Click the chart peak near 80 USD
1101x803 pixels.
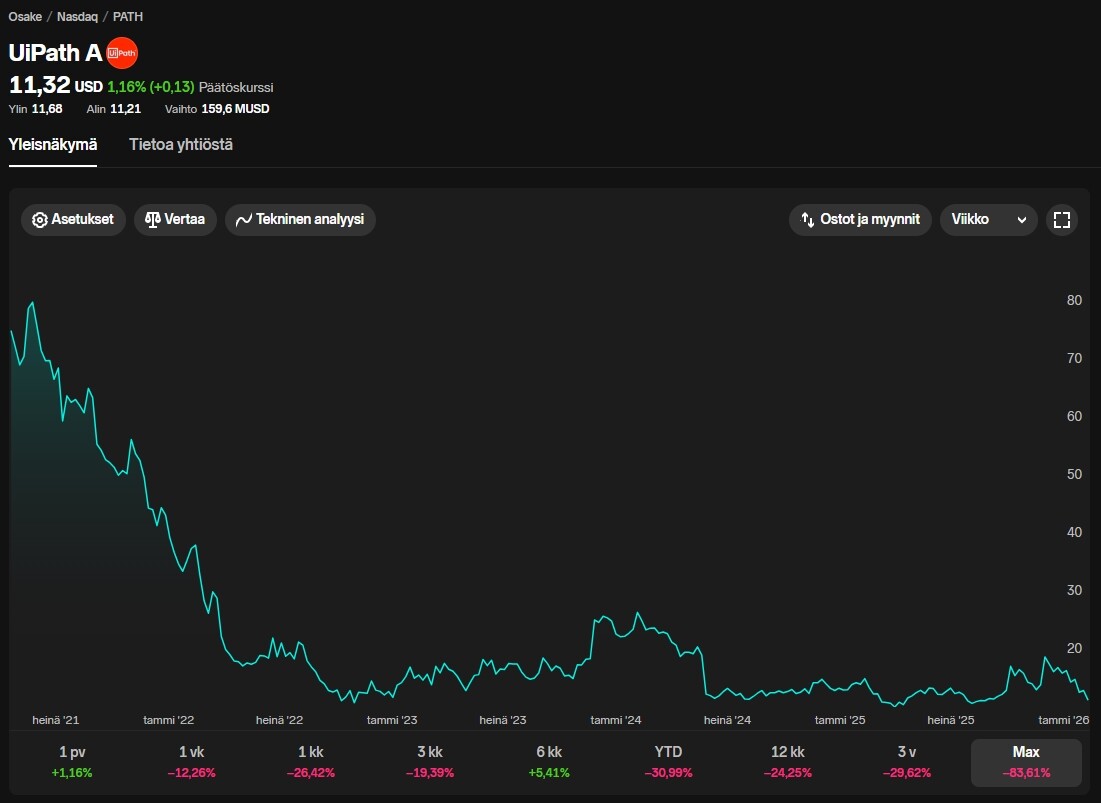tap(33, 302)
